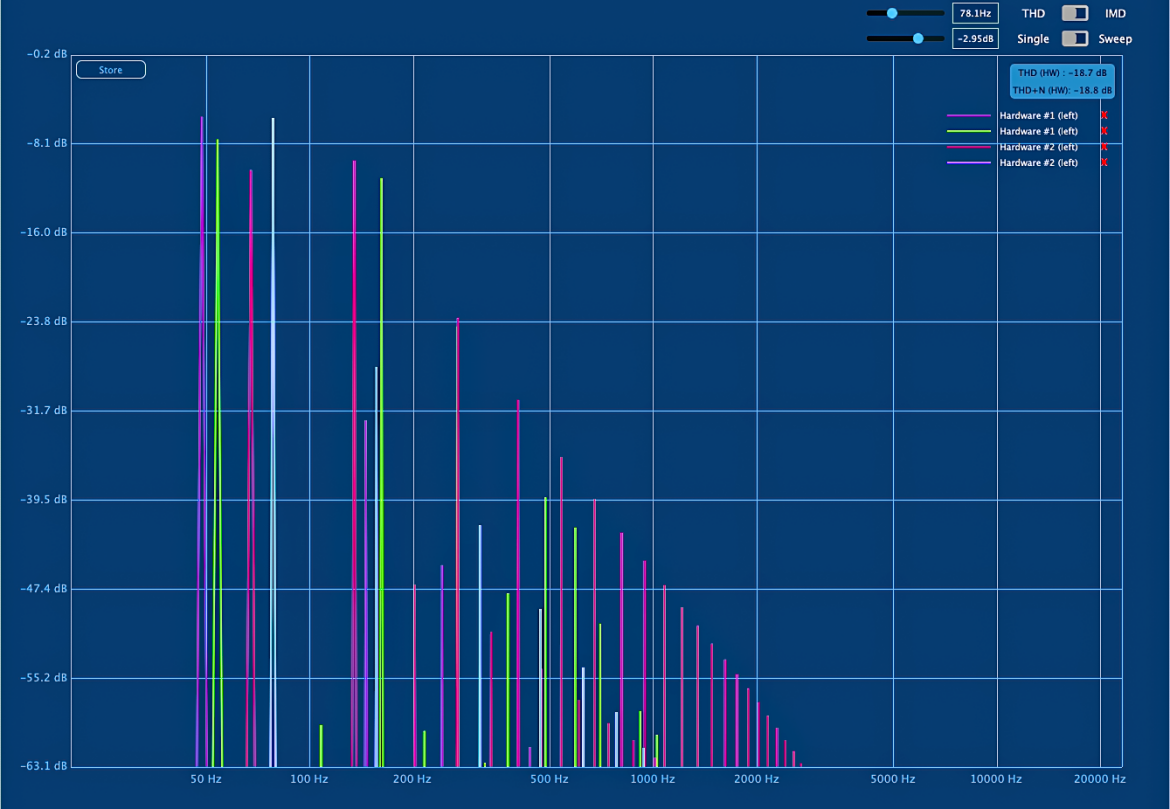Click the THD (HW) : -18.7 dB readout
The image size is (1170, 809).
coord(1063,73)
